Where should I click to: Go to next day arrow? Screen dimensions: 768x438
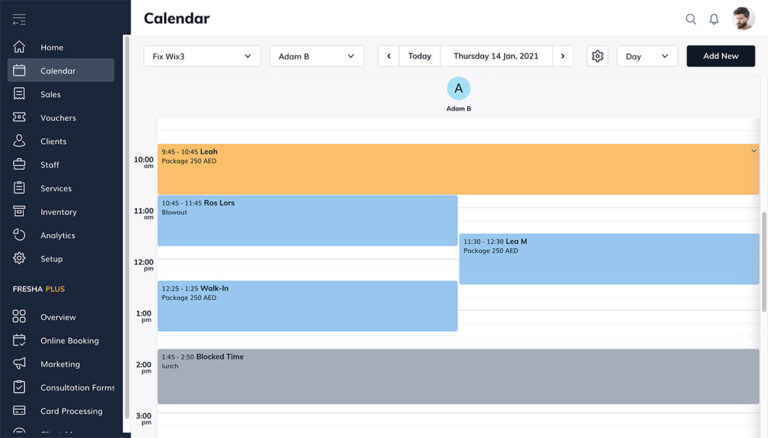point(563,57)
